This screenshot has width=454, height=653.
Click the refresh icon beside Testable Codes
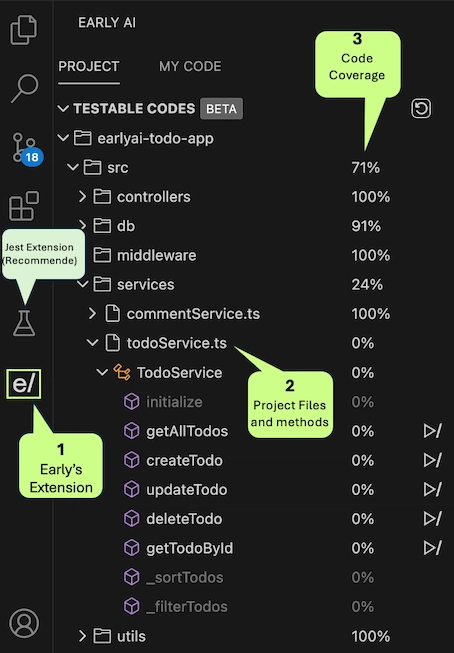click(421, 109)
